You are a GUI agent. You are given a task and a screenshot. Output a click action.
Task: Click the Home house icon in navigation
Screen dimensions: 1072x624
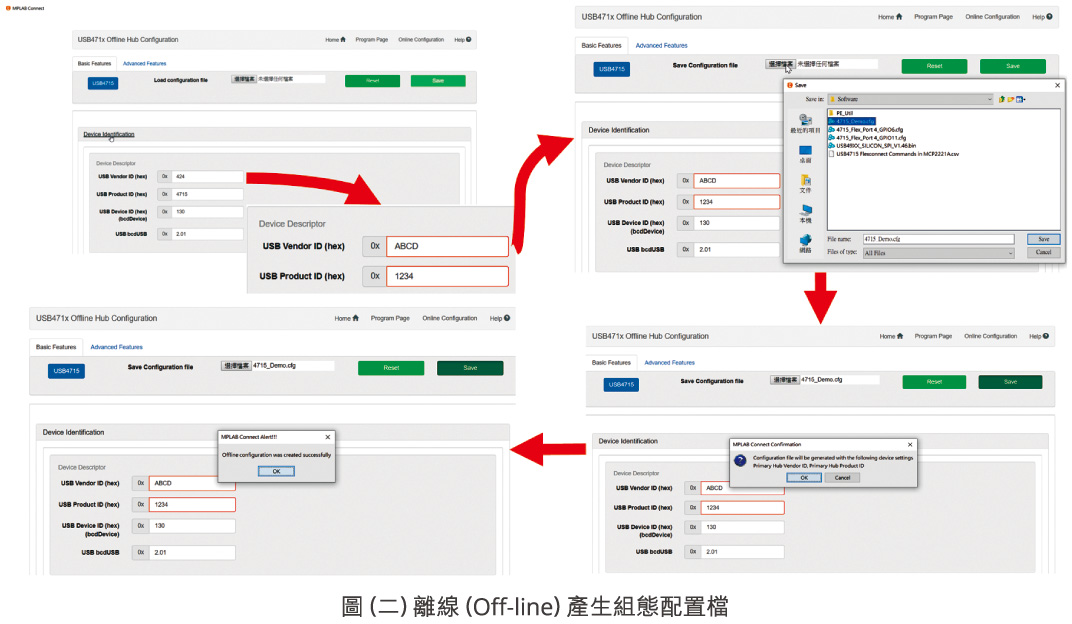(x=899, y=17)
